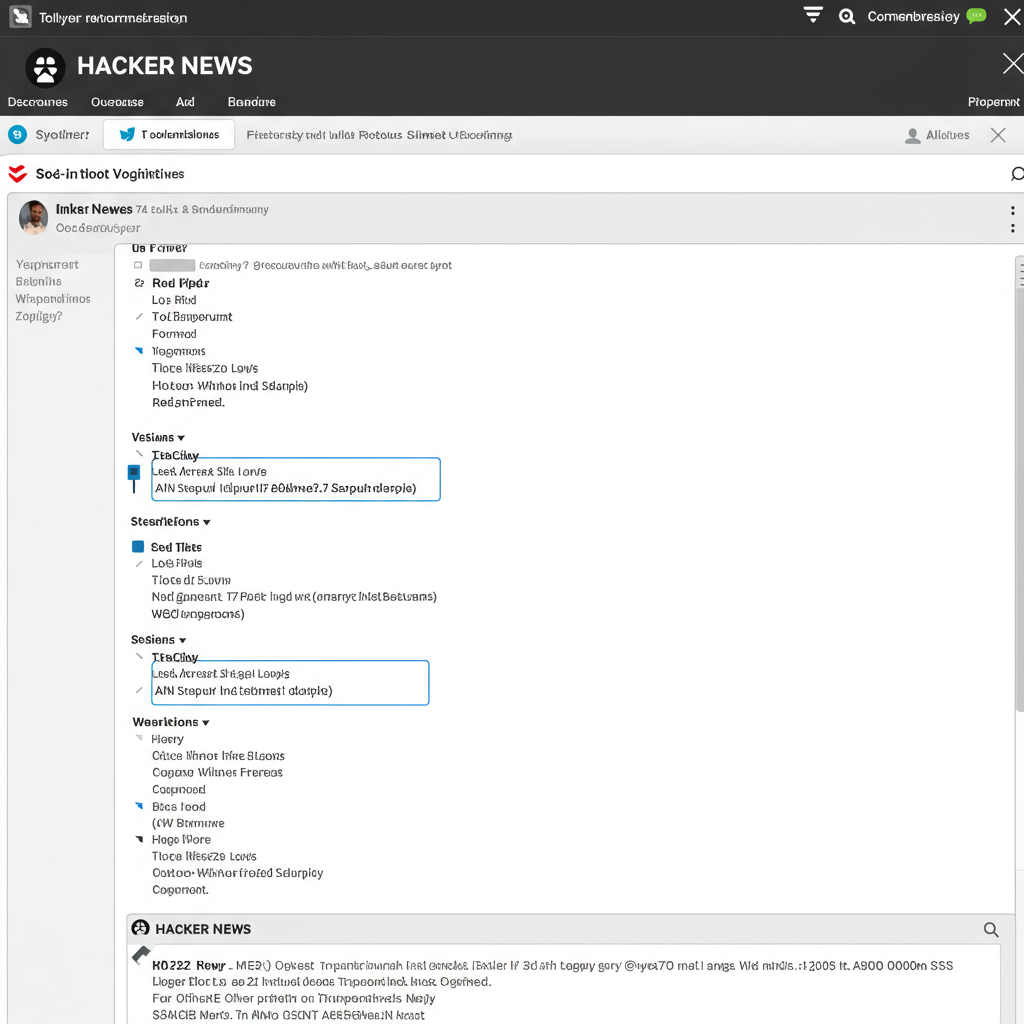1024x1024 pixels.
Task: Open the Aid menu
Action: coord(185,102)
